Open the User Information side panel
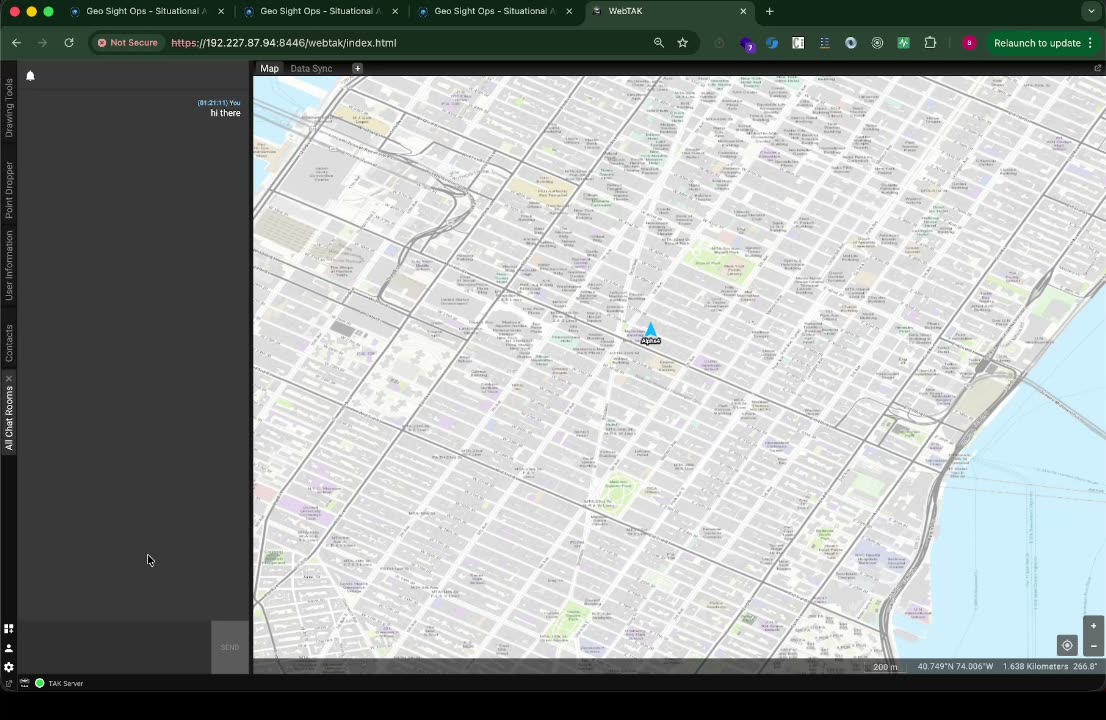 pyautogui.click(x=8, y=265)
